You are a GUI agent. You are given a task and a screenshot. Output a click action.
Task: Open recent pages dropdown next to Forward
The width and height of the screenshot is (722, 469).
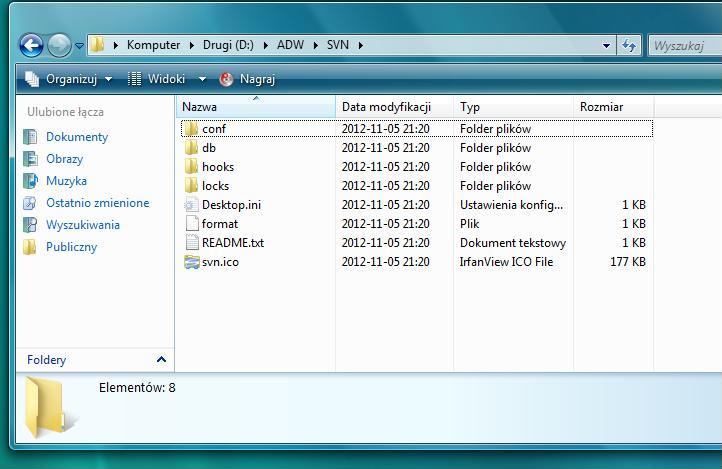(x=80, y=46)
